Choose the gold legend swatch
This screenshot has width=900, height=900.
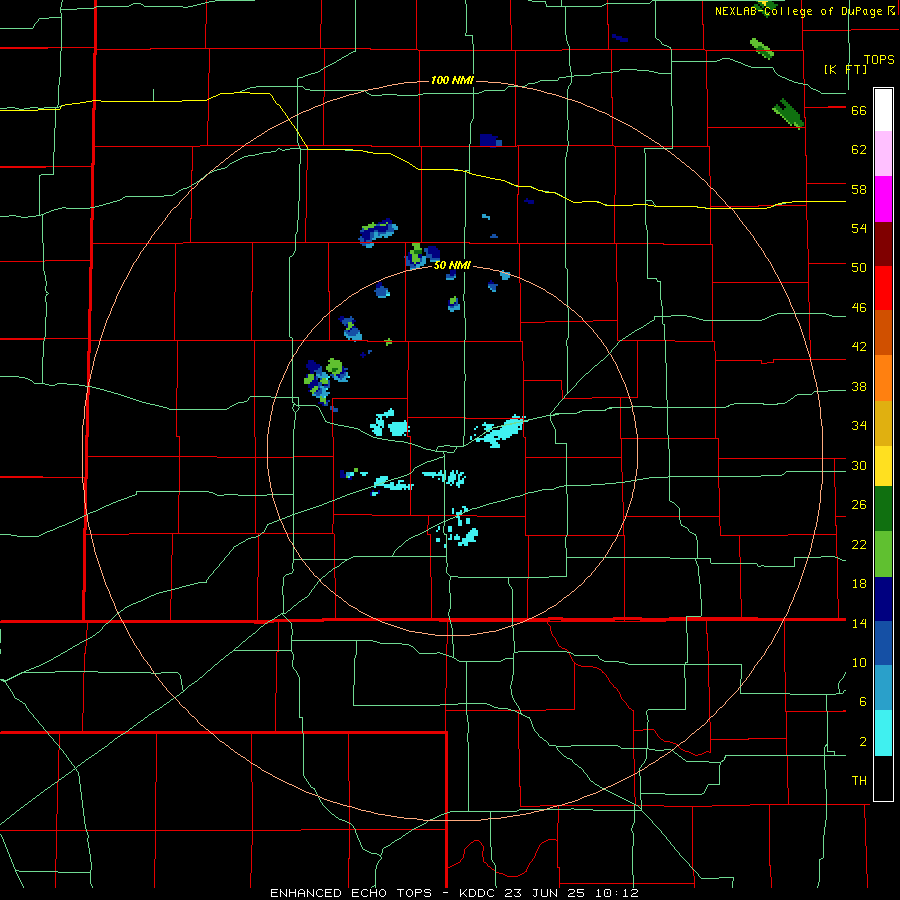(883, 423)
